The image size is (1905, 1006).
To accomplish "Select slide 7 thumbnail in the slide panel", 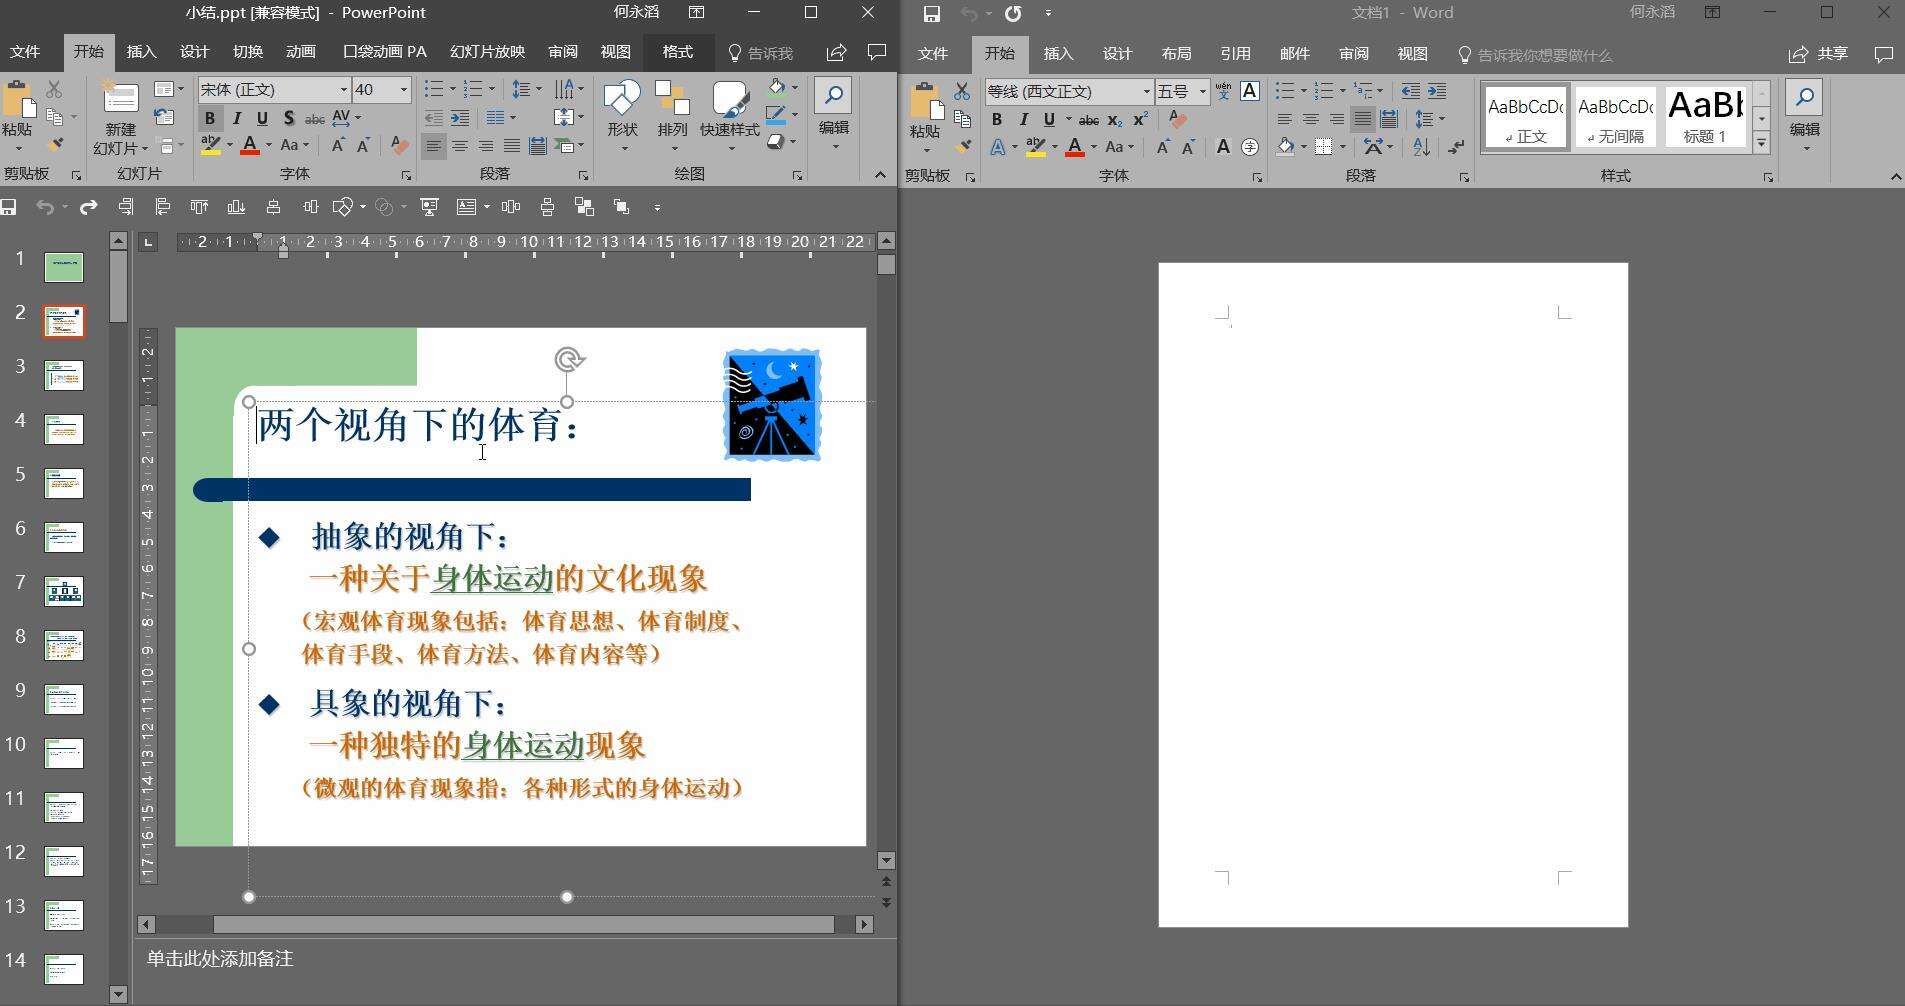I will click(x=63, y=590).
